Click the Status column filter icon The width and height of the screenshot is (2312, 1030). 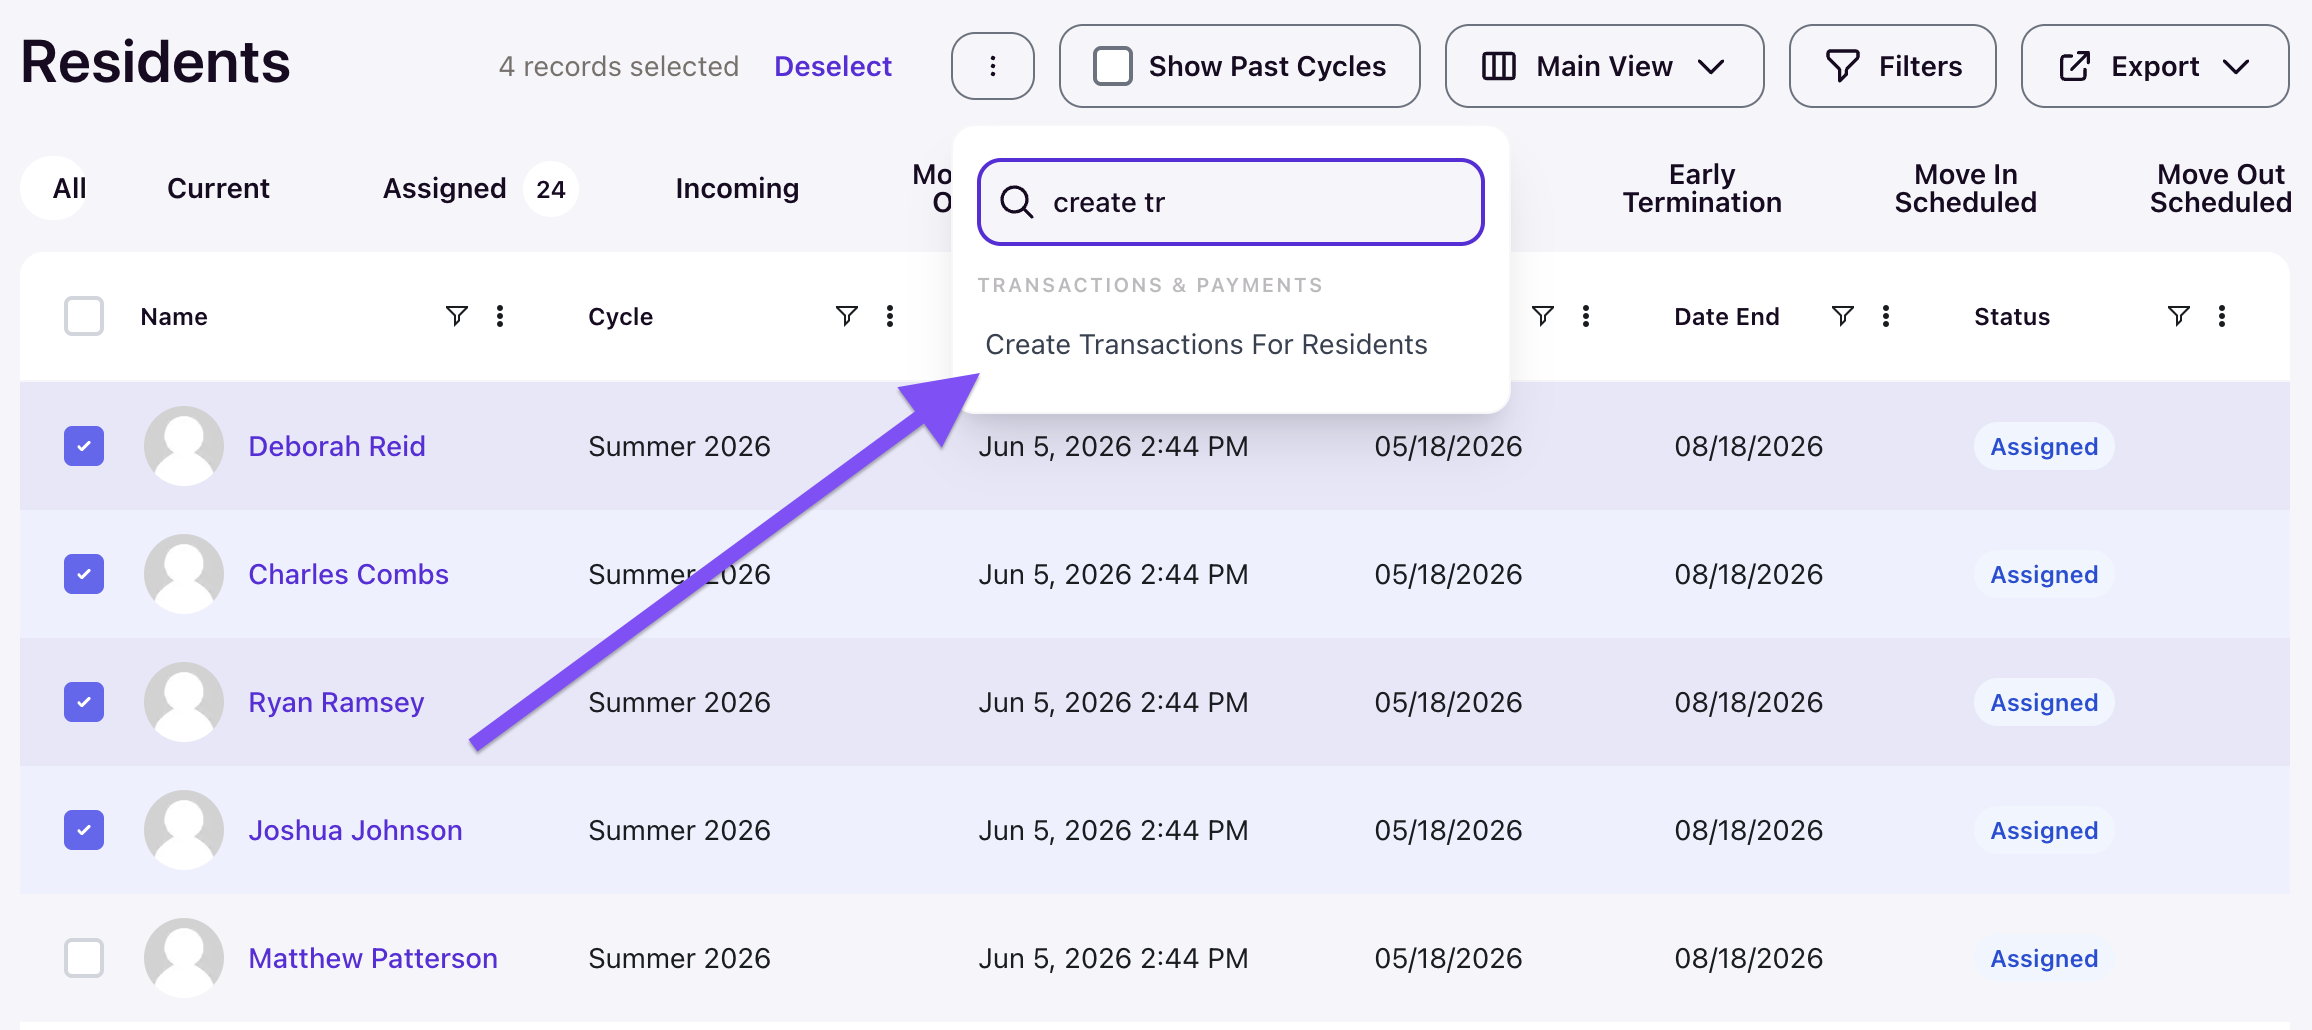2178,316
